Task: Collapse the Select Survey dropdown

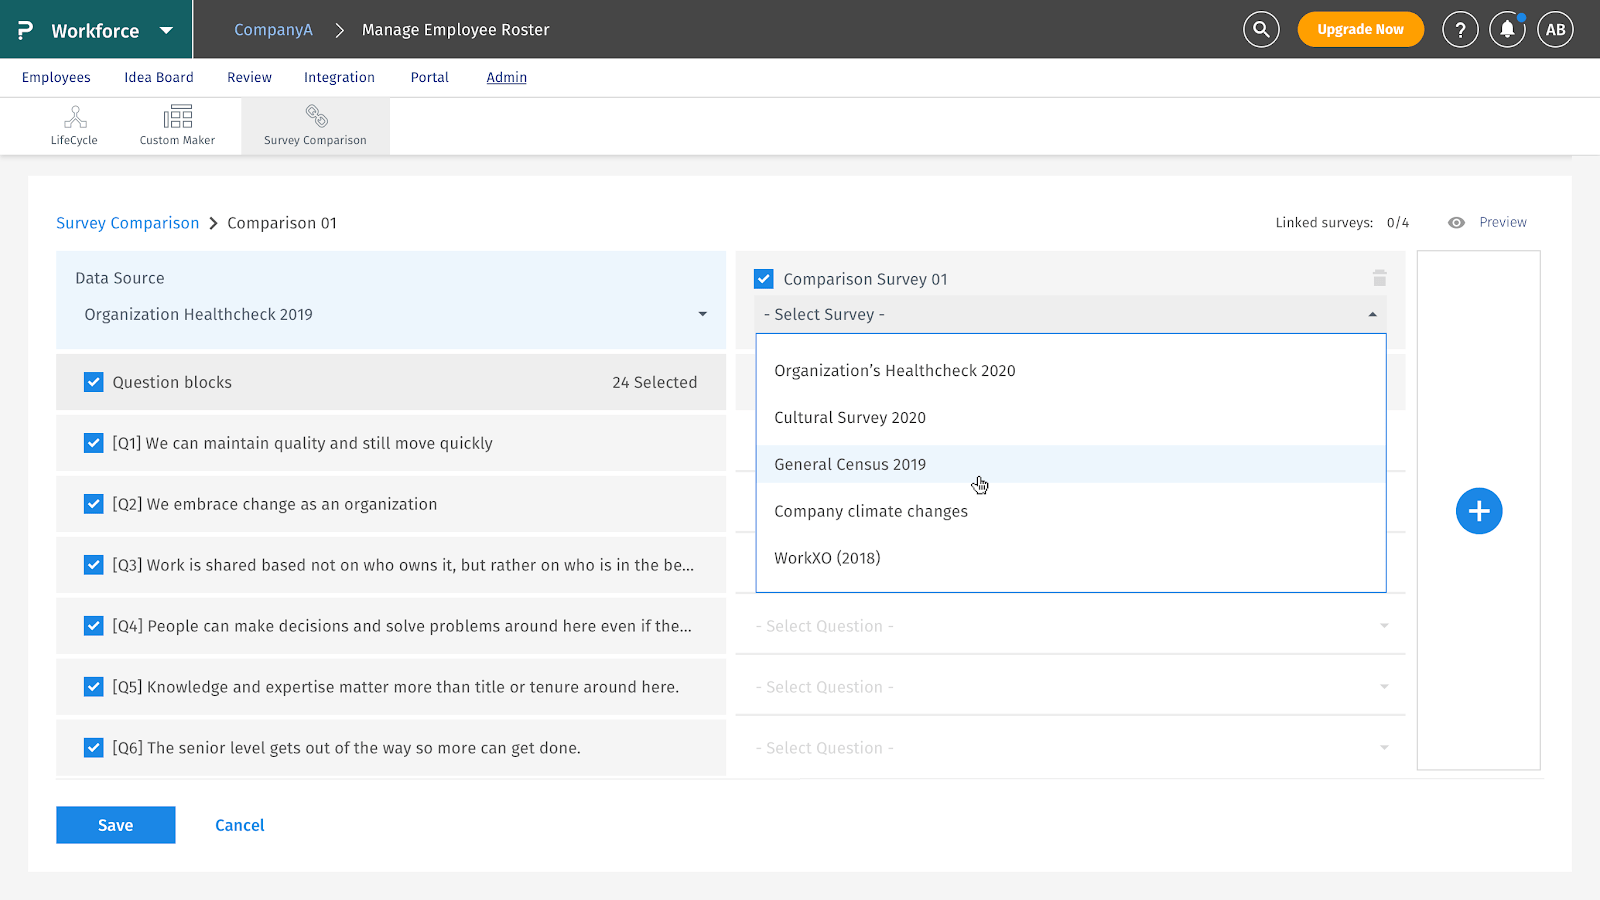Action: tap(1372, 314)
